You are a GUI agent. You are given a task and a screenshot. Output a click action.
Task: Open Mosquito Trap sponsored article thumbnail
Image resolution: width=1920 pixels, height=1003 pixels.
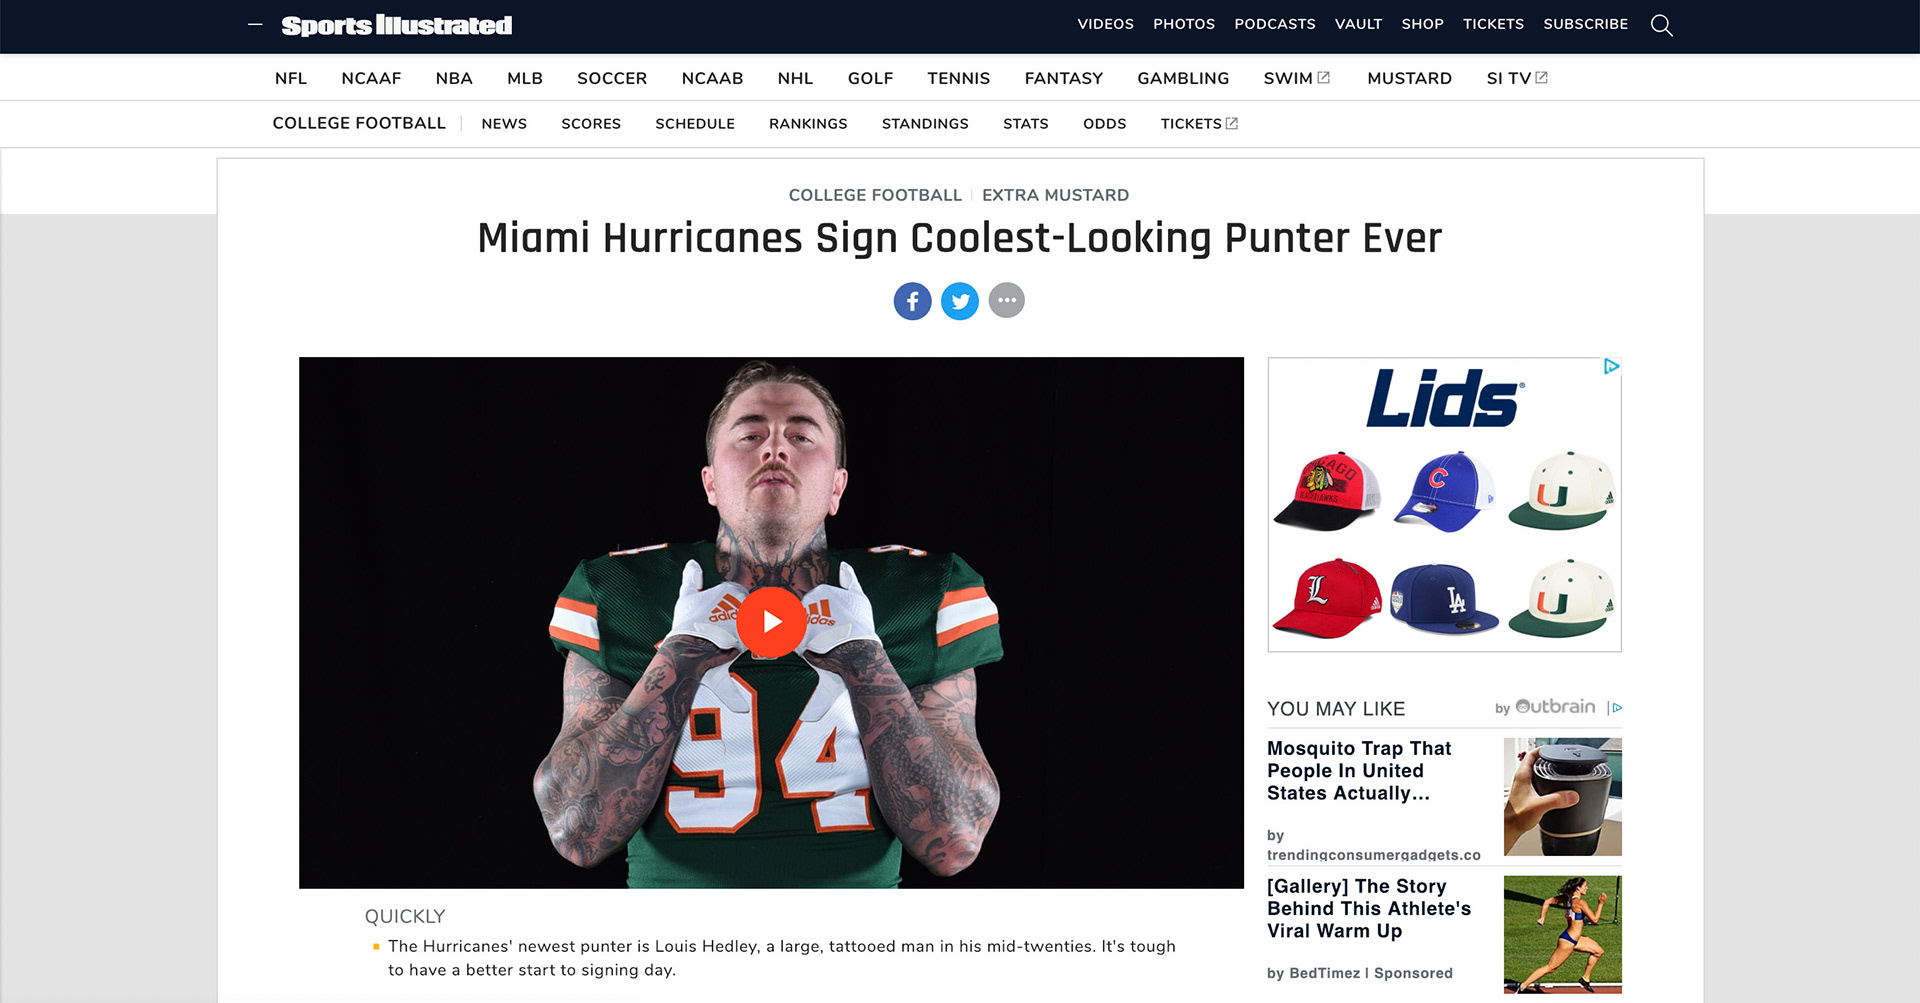click(1562, 797)
